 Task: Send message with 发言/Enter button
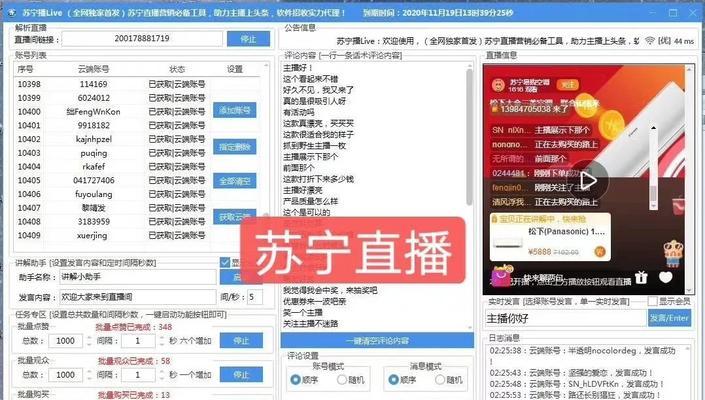[669, 318]
